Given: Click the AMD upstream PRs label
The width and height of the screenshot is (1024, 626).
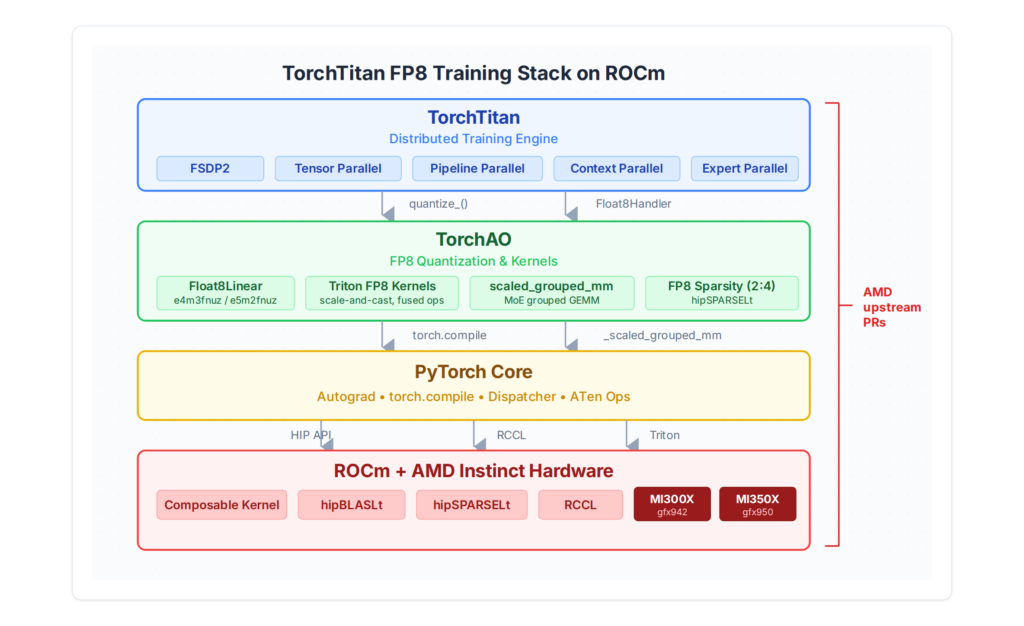Looking at the screenshot, I should pyautogui.click(x=891, y=307).
